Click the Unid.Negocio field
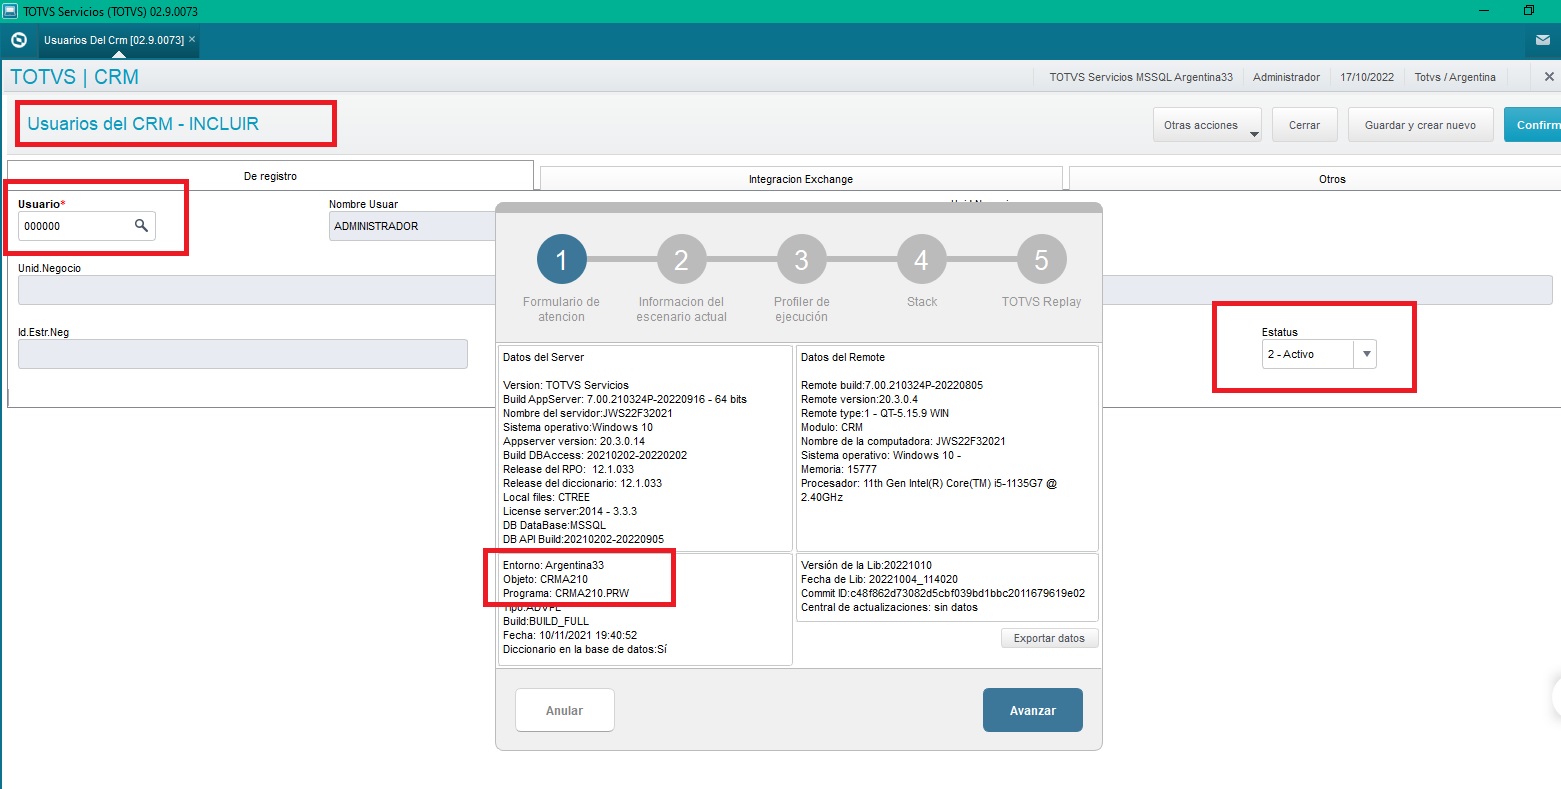This screenshot has width=1561, height=789. tap(257, 290)
